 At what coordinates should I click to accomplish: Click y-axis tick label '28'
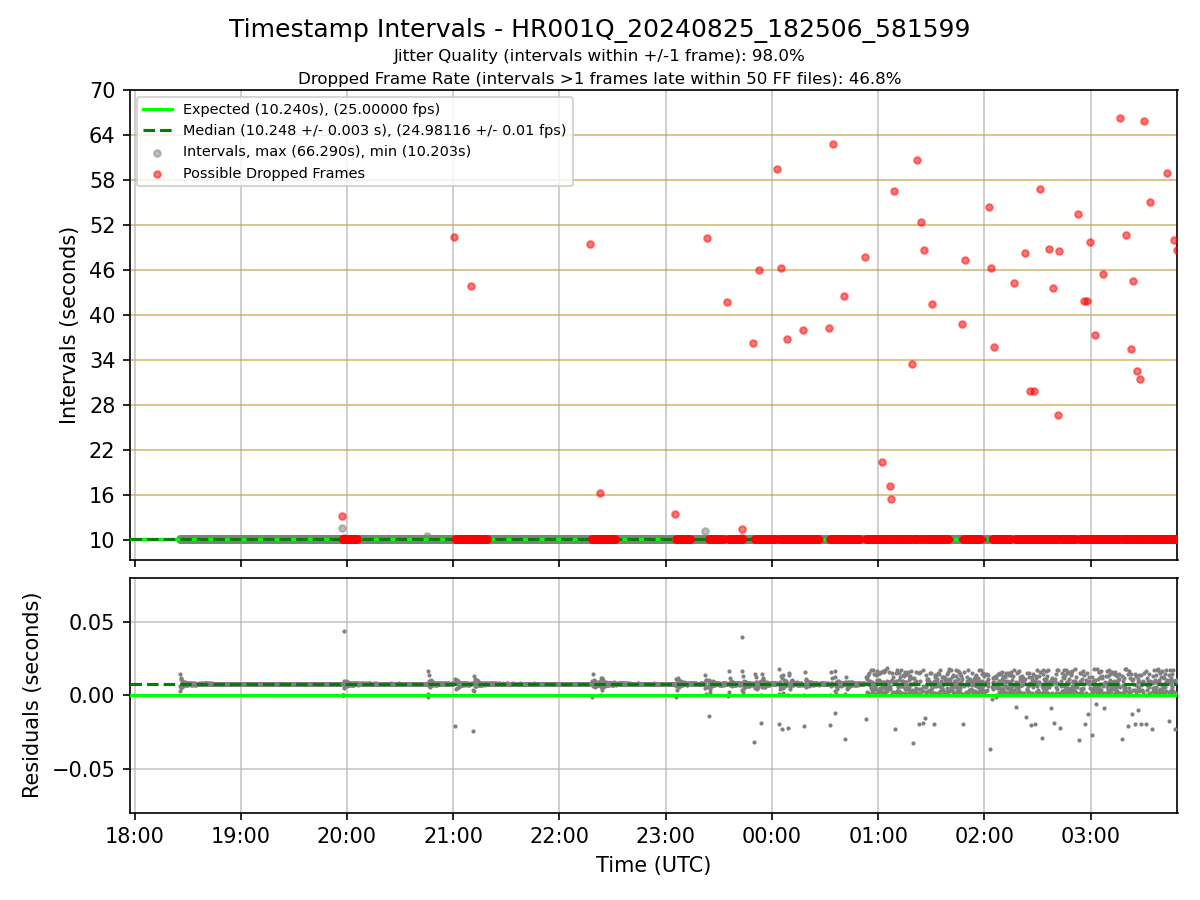(104, 405)
